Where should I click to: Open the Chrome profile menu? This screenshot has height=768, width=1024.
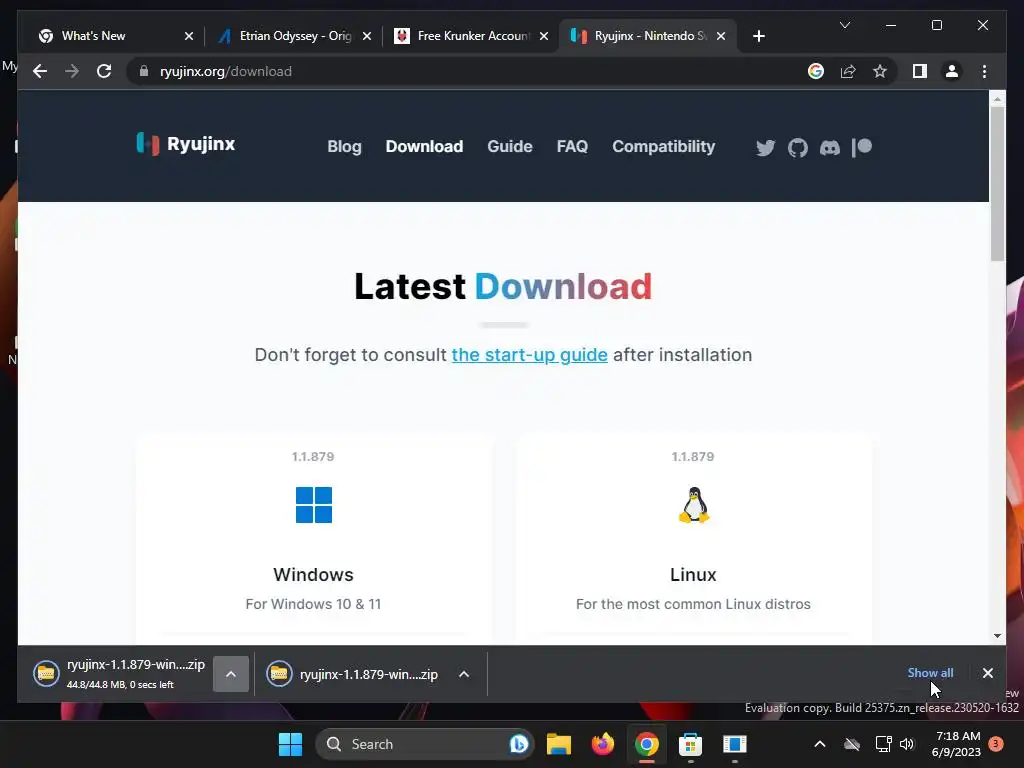[x=952, y=71]
